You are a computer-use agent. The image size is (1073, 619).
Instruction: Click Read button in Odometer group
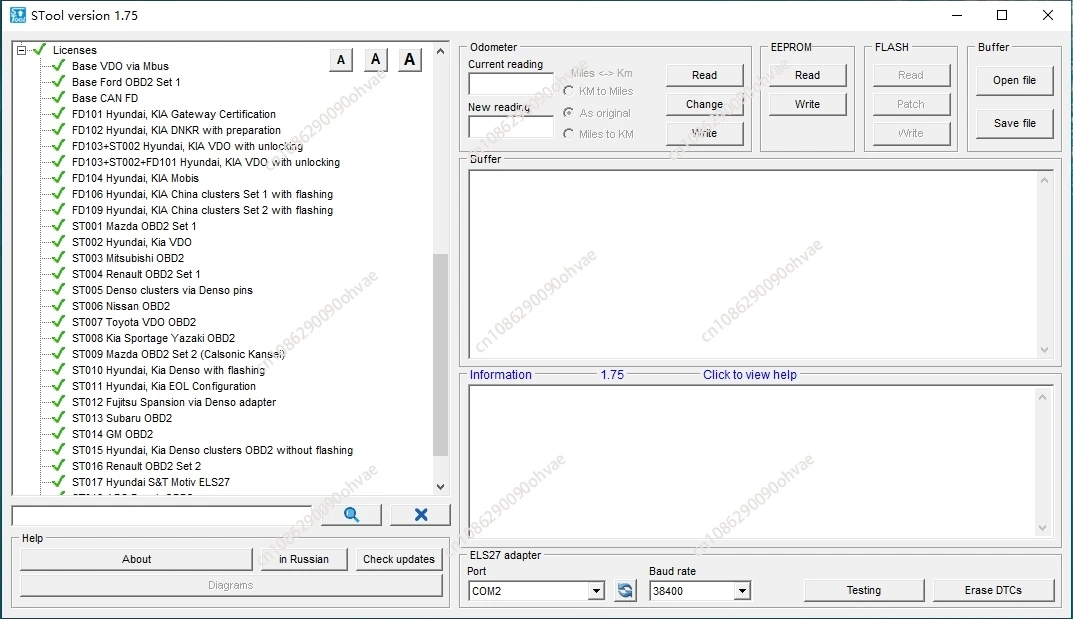pos(704,75)
